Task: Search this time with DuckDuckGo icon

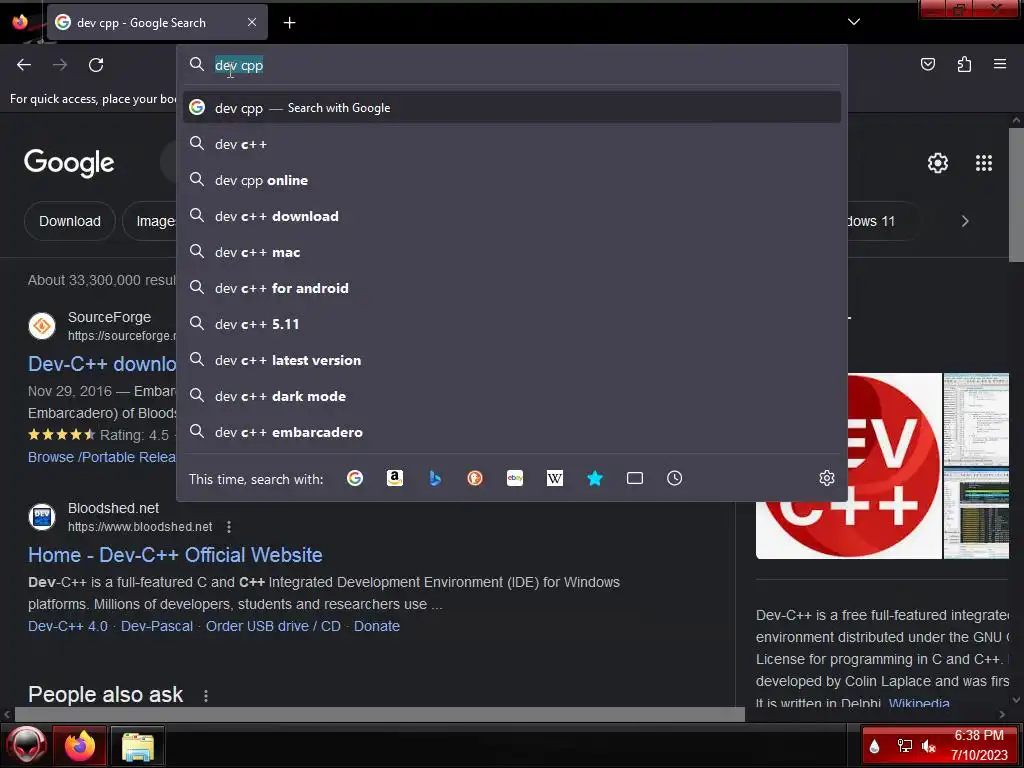Action: point(475,479)
